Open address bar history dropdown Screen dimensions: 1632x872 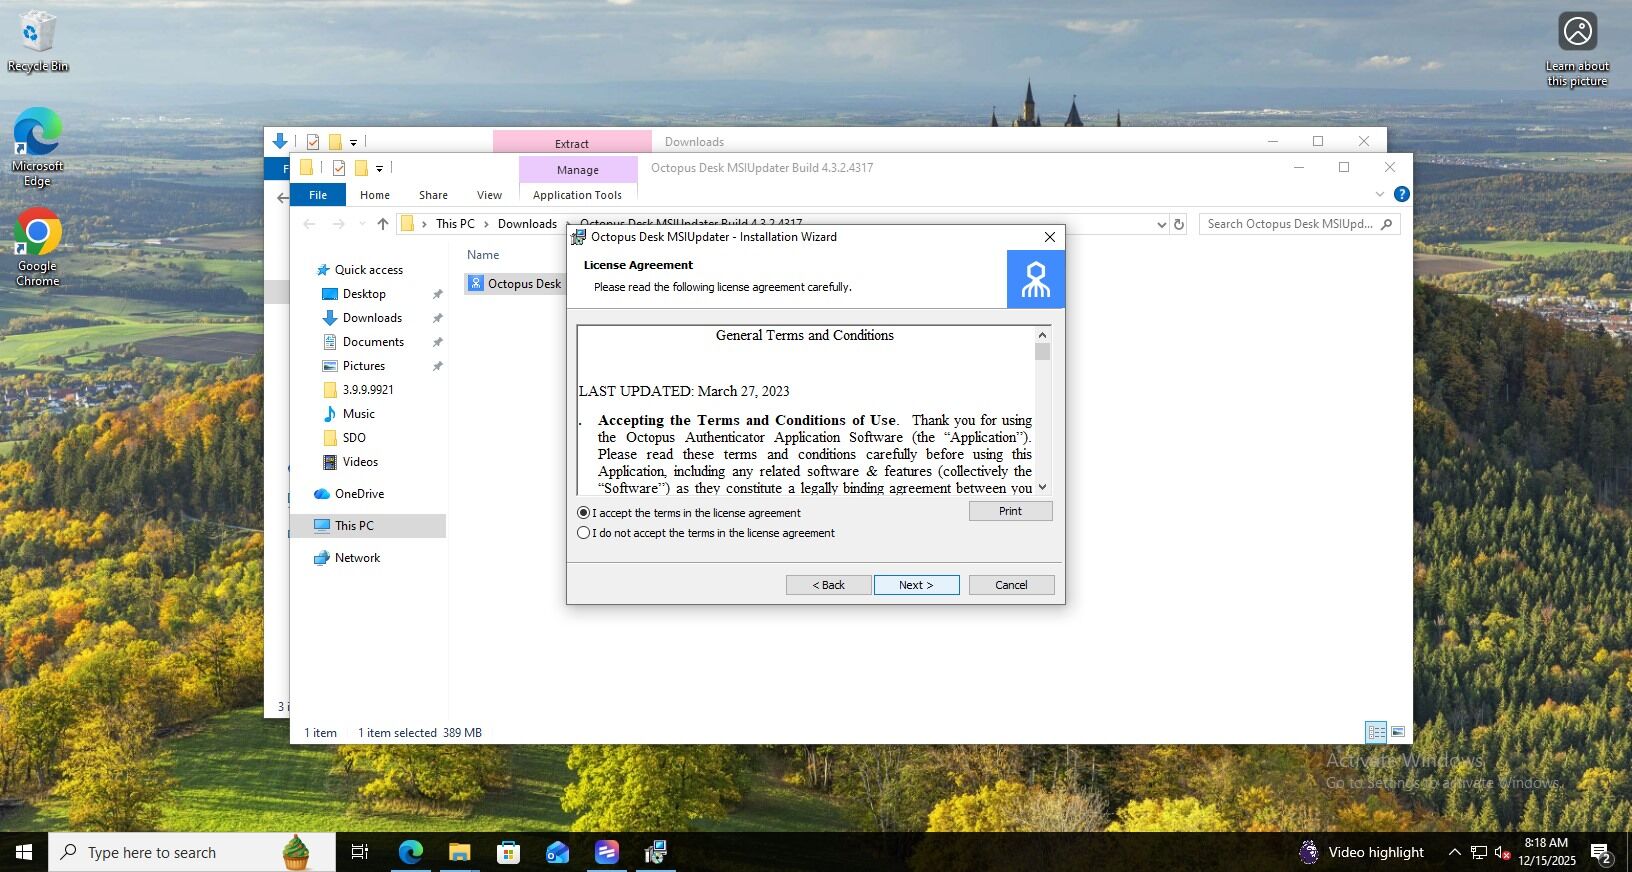tap(1161, 224)
